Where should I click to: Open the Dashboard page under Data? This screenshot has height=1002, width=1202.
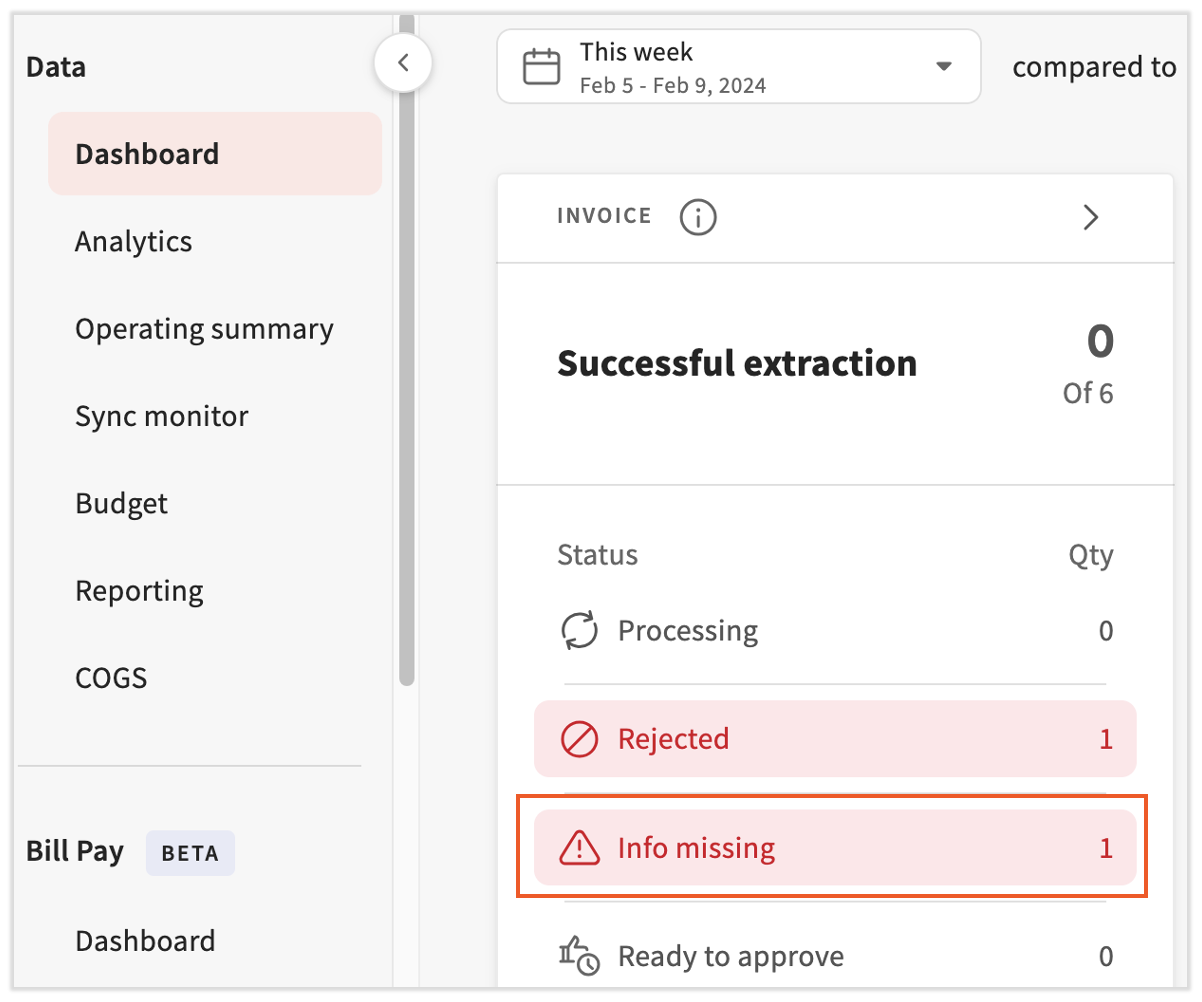point(146,153)
